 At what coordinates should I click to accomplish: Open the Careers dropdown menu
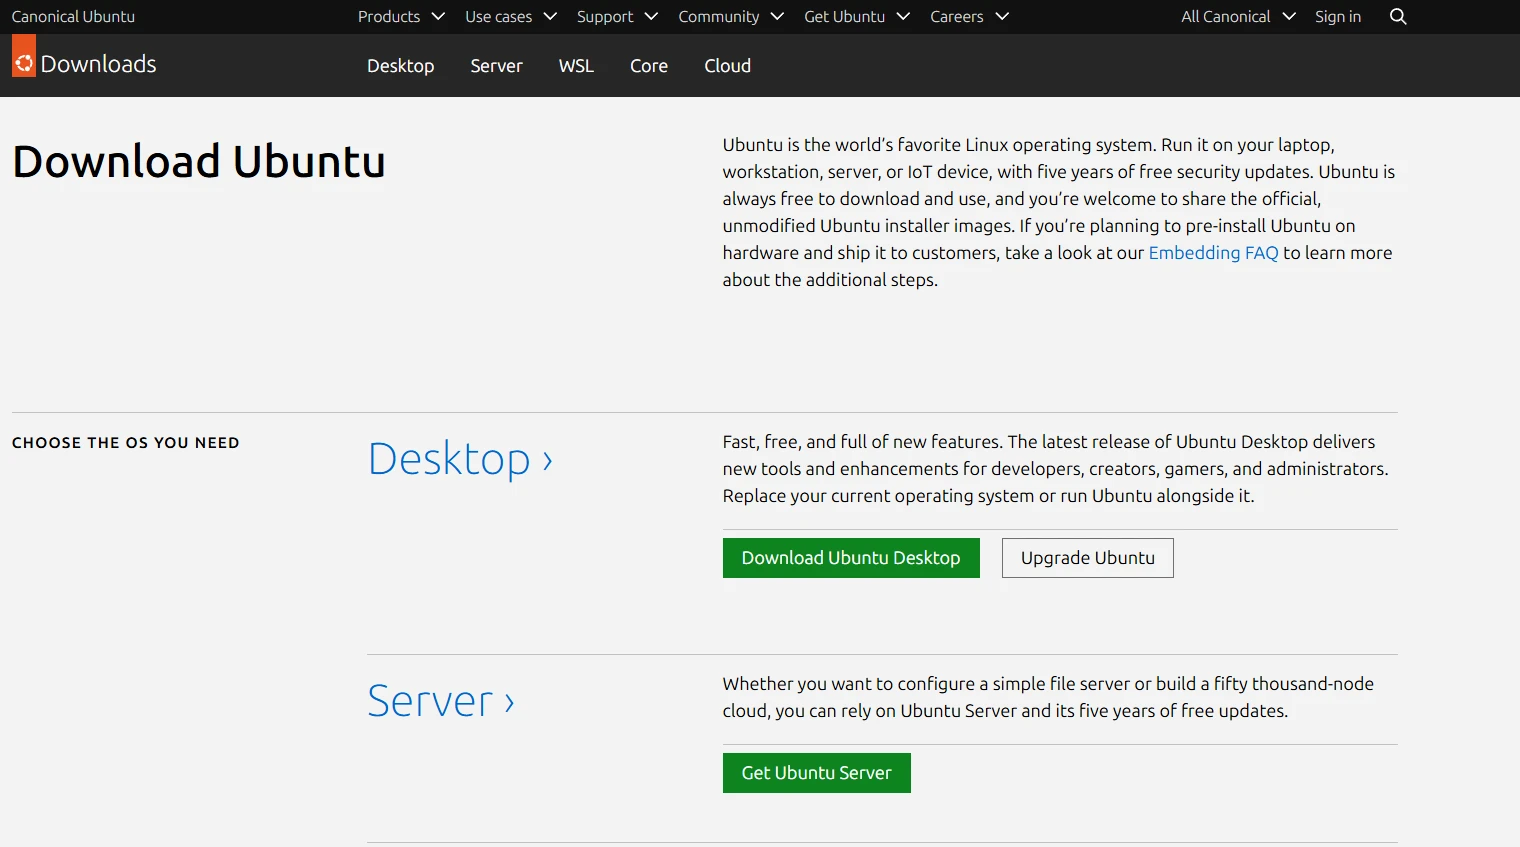[969, 16]
